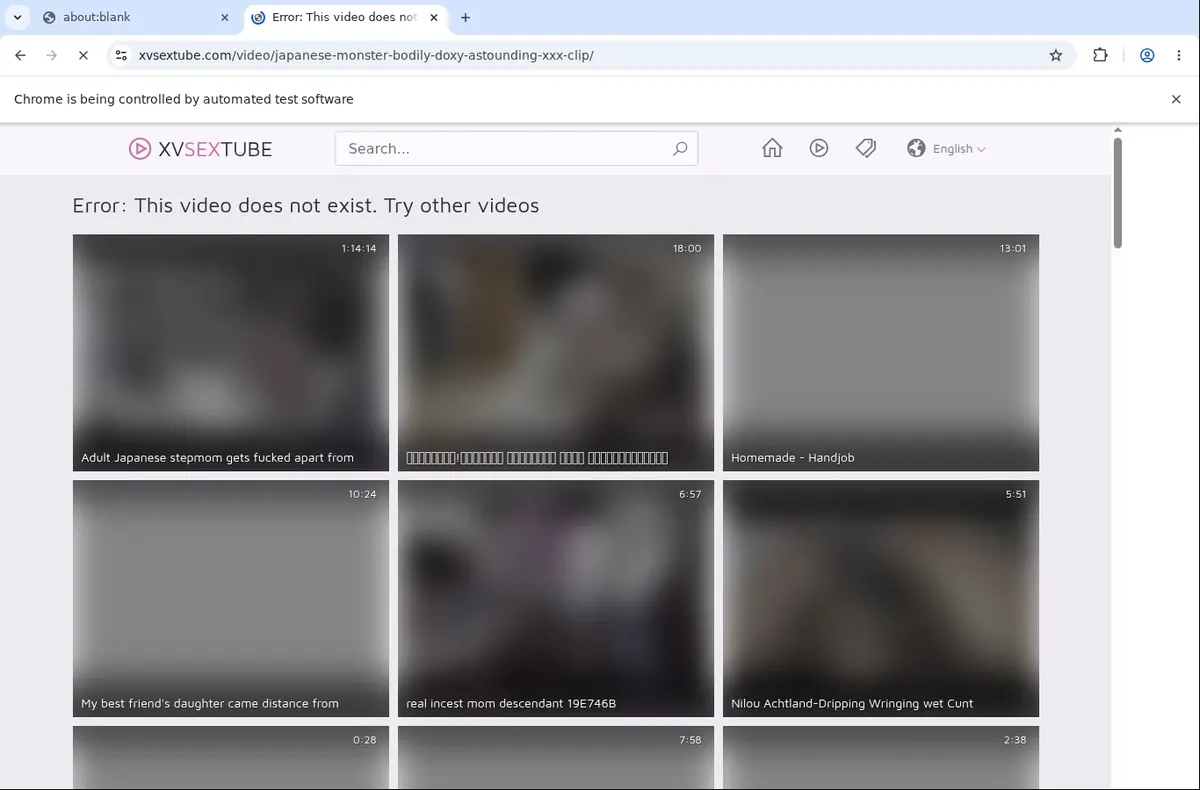Click the 'Chrome is being controlled' infobar text
1200x790 pixels.
pyautogui.click(x=184, y=99)
